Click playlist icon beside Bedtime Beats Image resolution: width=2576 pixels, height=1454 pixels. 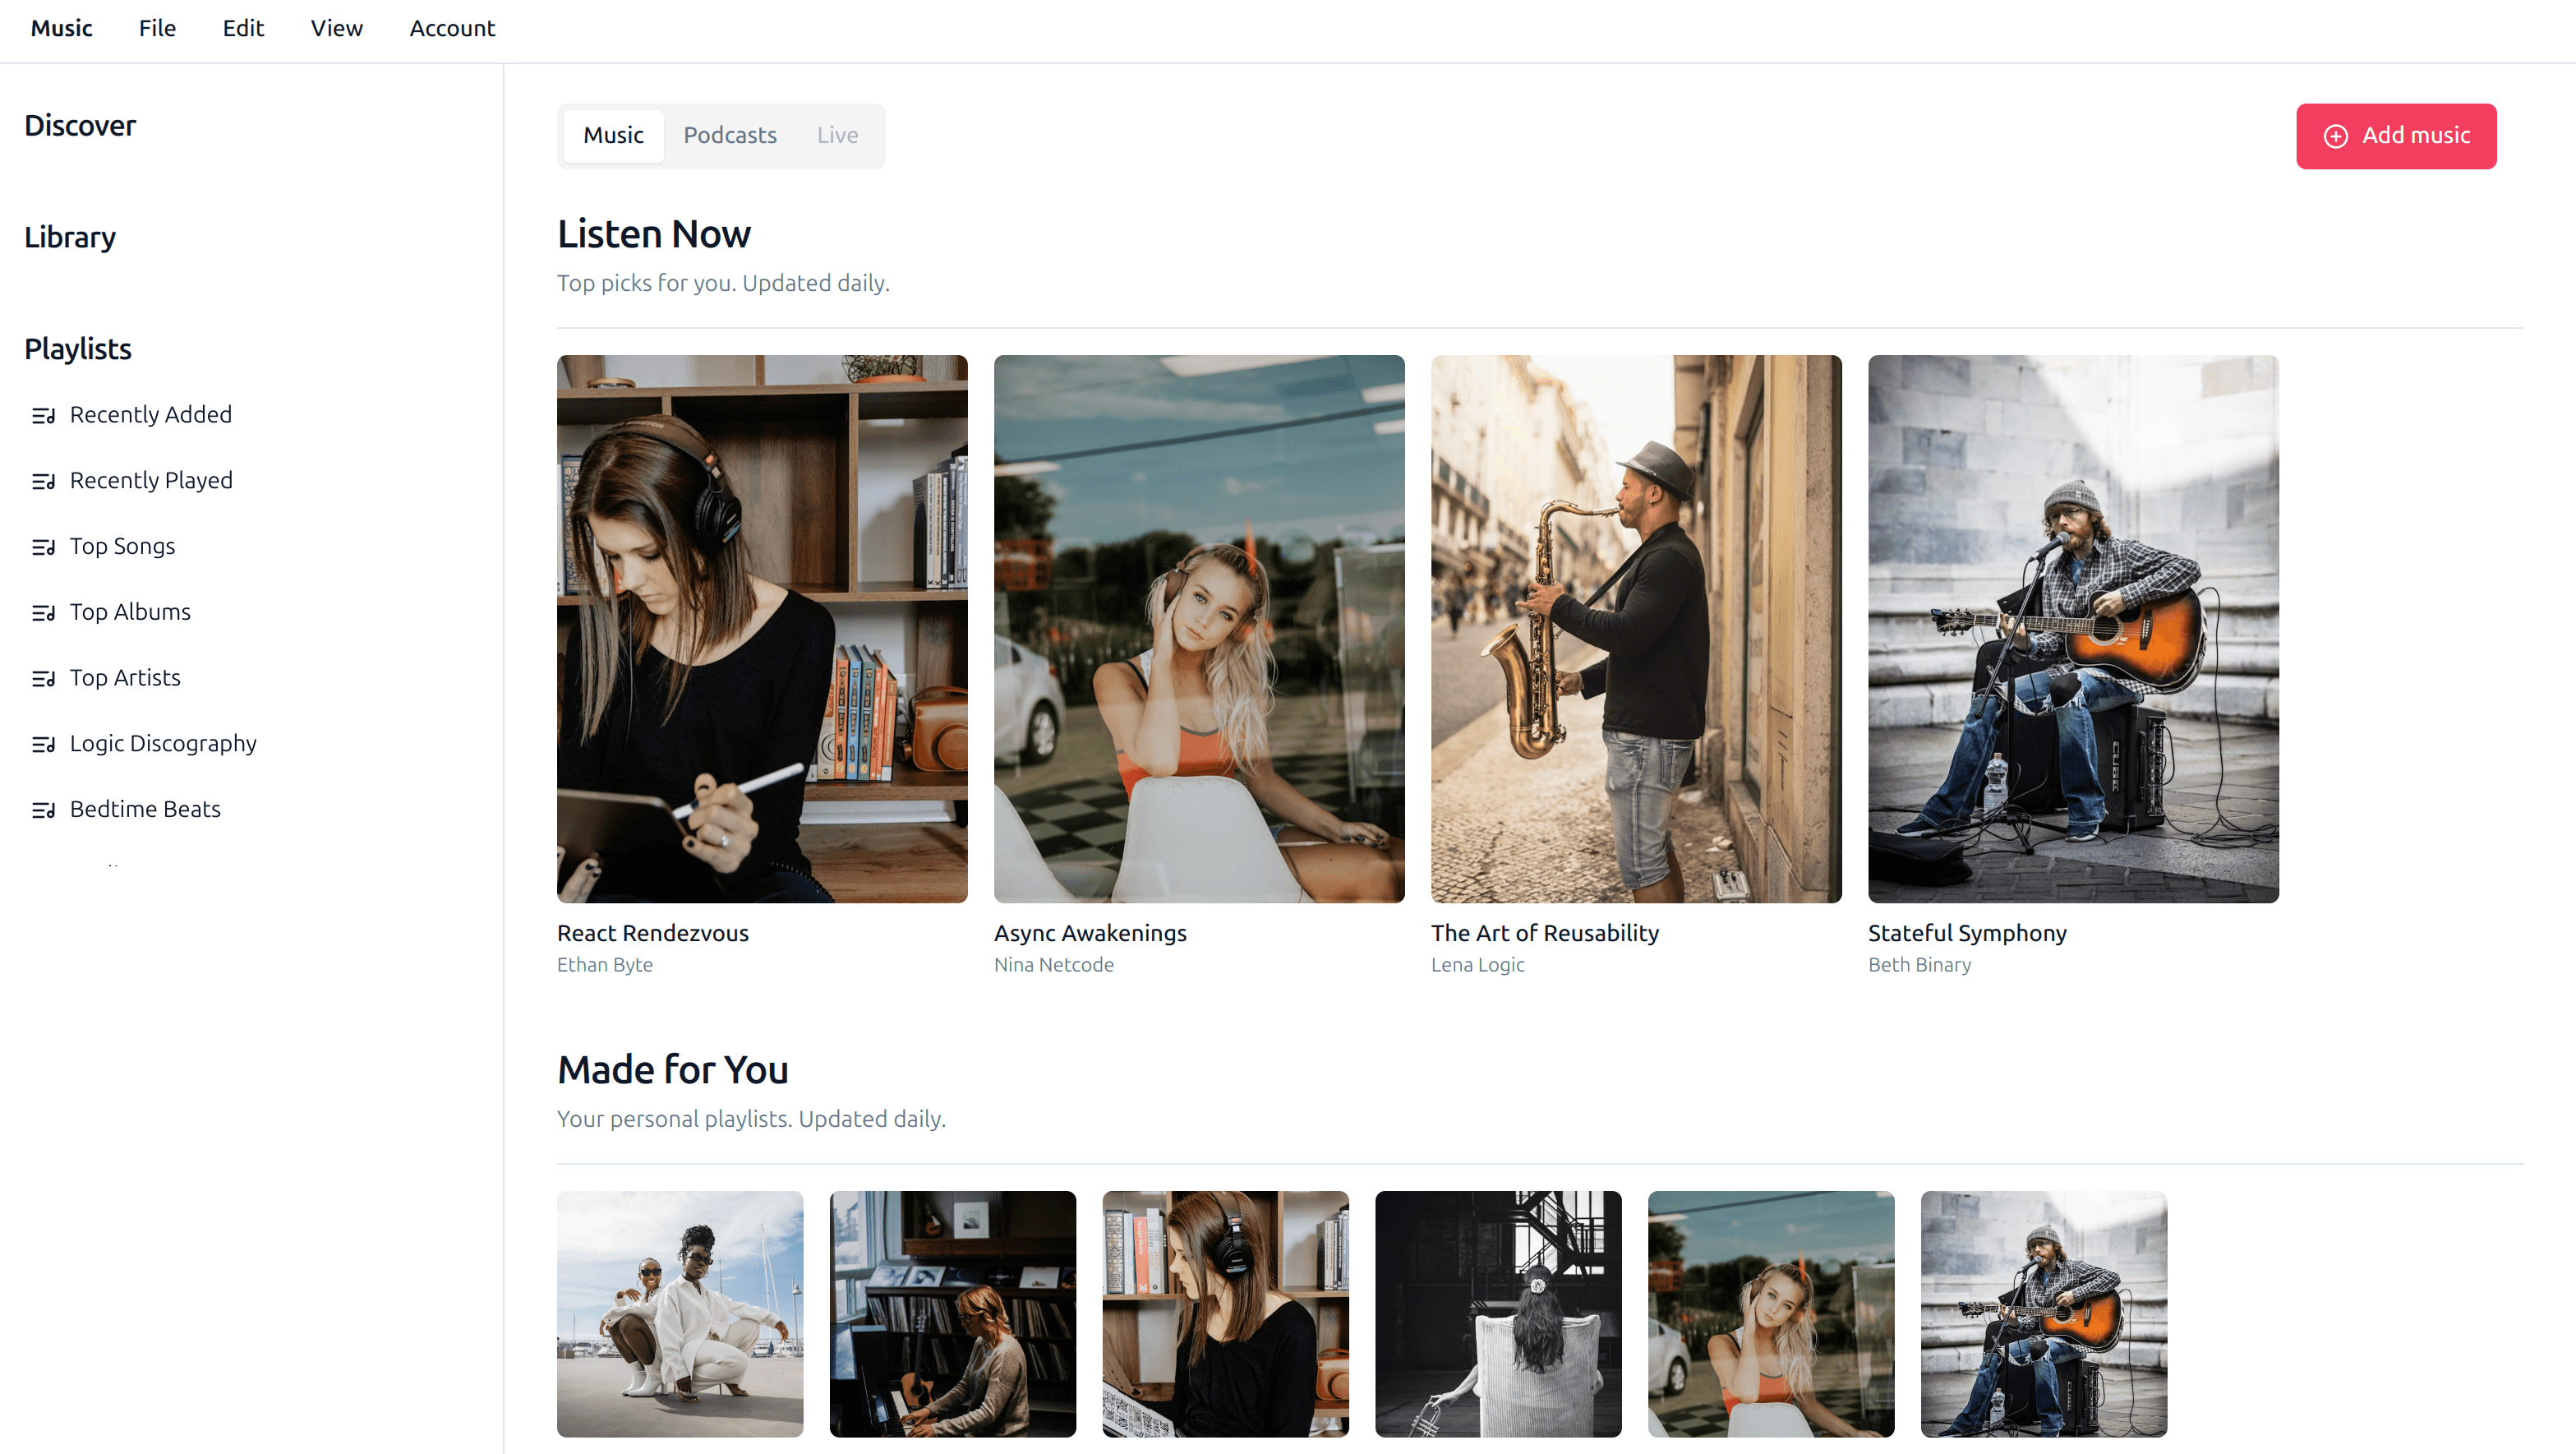coord(43,810)
